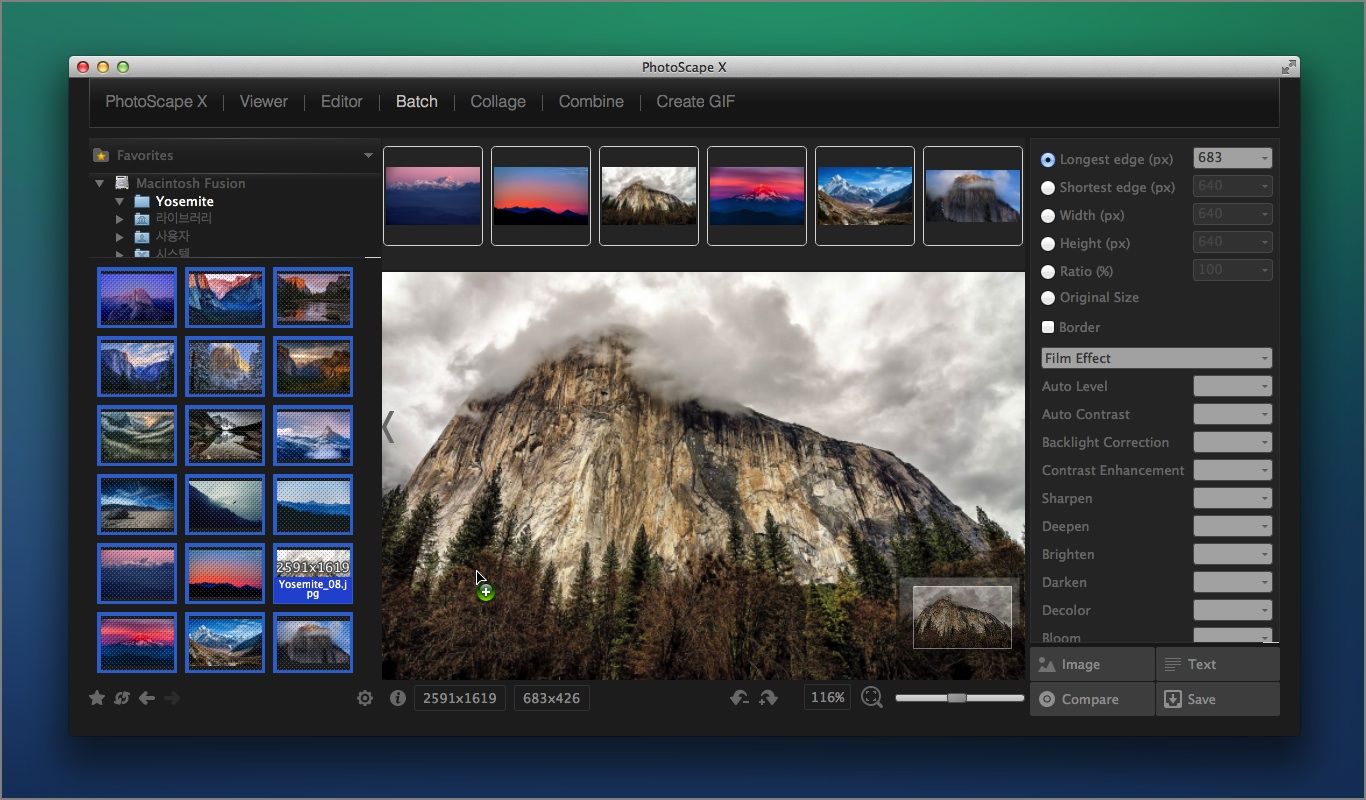Screen dimensions: 1366x800
Task: Click the favorites star icon below the thumbnails
Action: pos(97,698)
